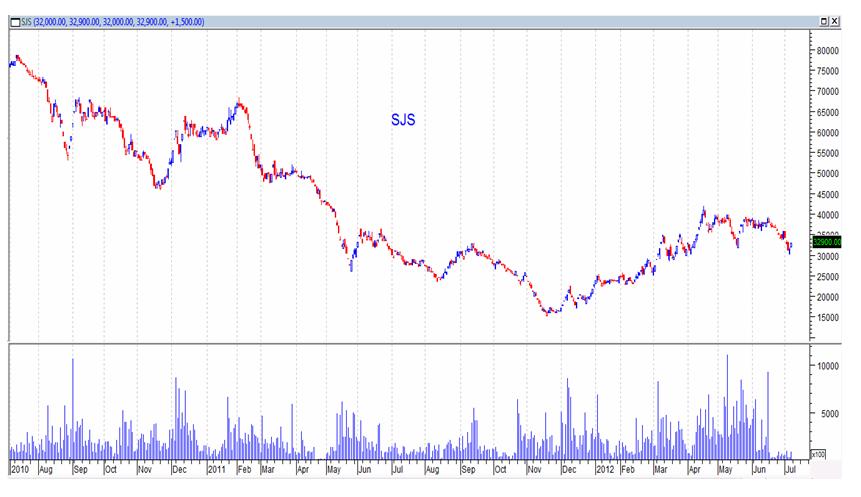861x497 pixels.
Task: Click the 15000 price axis label
Action: 827,318
